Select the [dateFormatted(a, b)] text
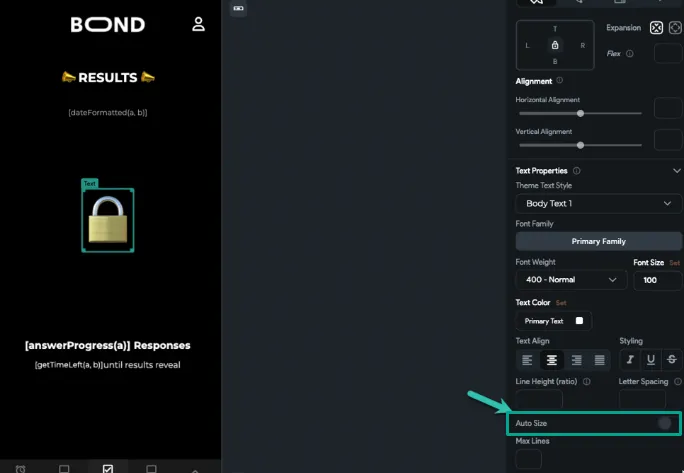 [x=108, y=113]
